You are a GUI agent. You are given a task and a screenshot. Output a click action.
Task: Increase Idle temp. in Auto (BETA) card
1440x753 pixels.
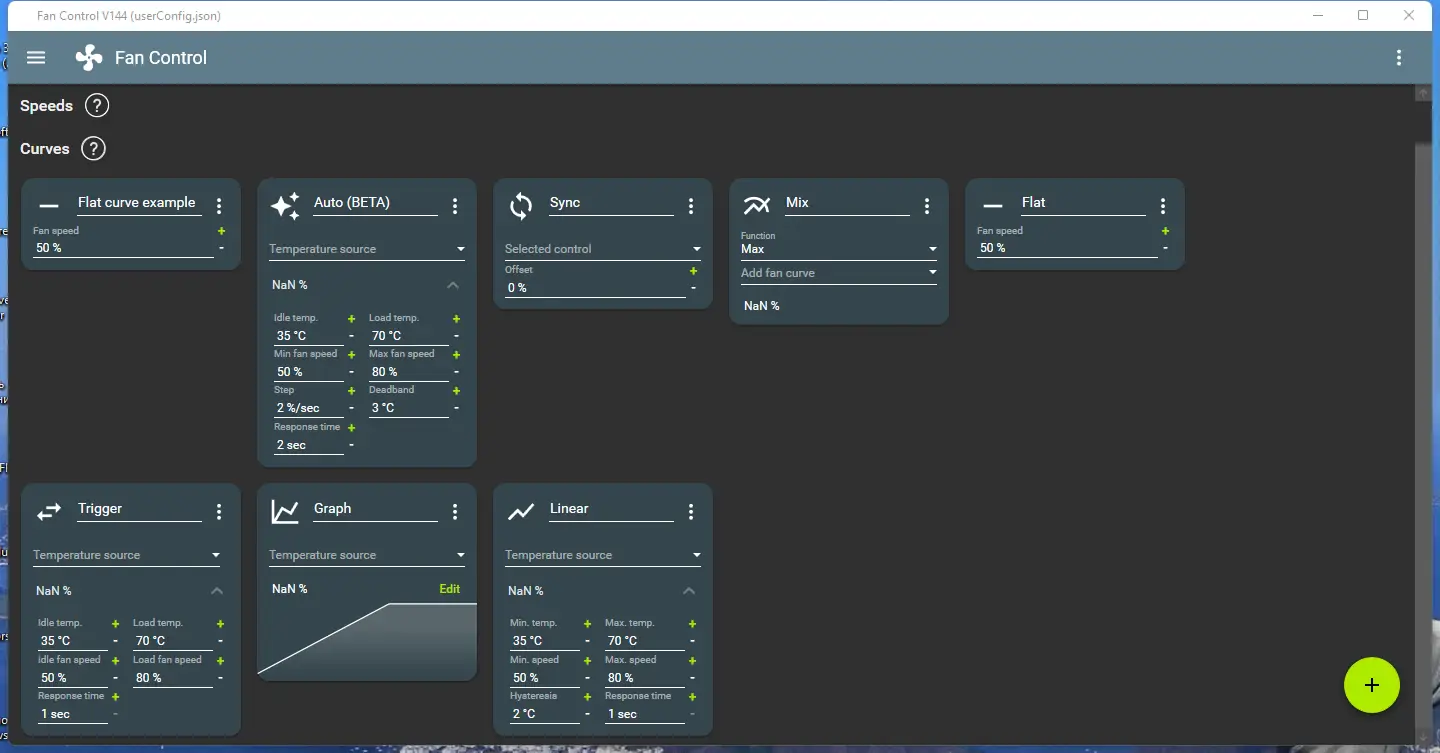click(351, 319)
